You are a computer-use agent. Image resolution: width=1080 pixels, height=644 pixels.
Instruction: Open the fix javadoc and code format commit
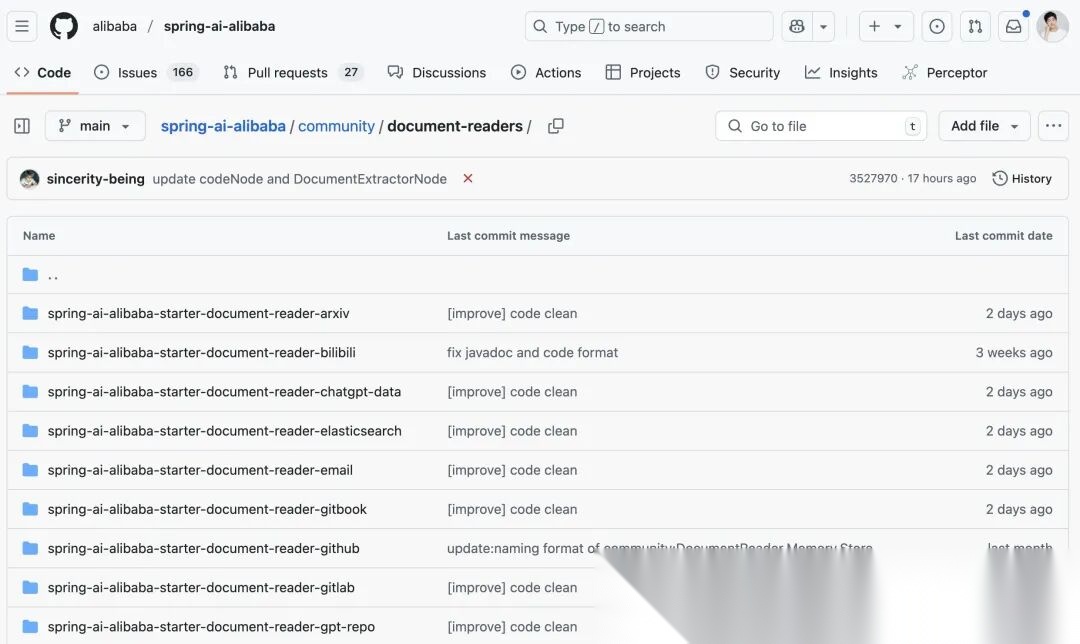coord(532,353)
